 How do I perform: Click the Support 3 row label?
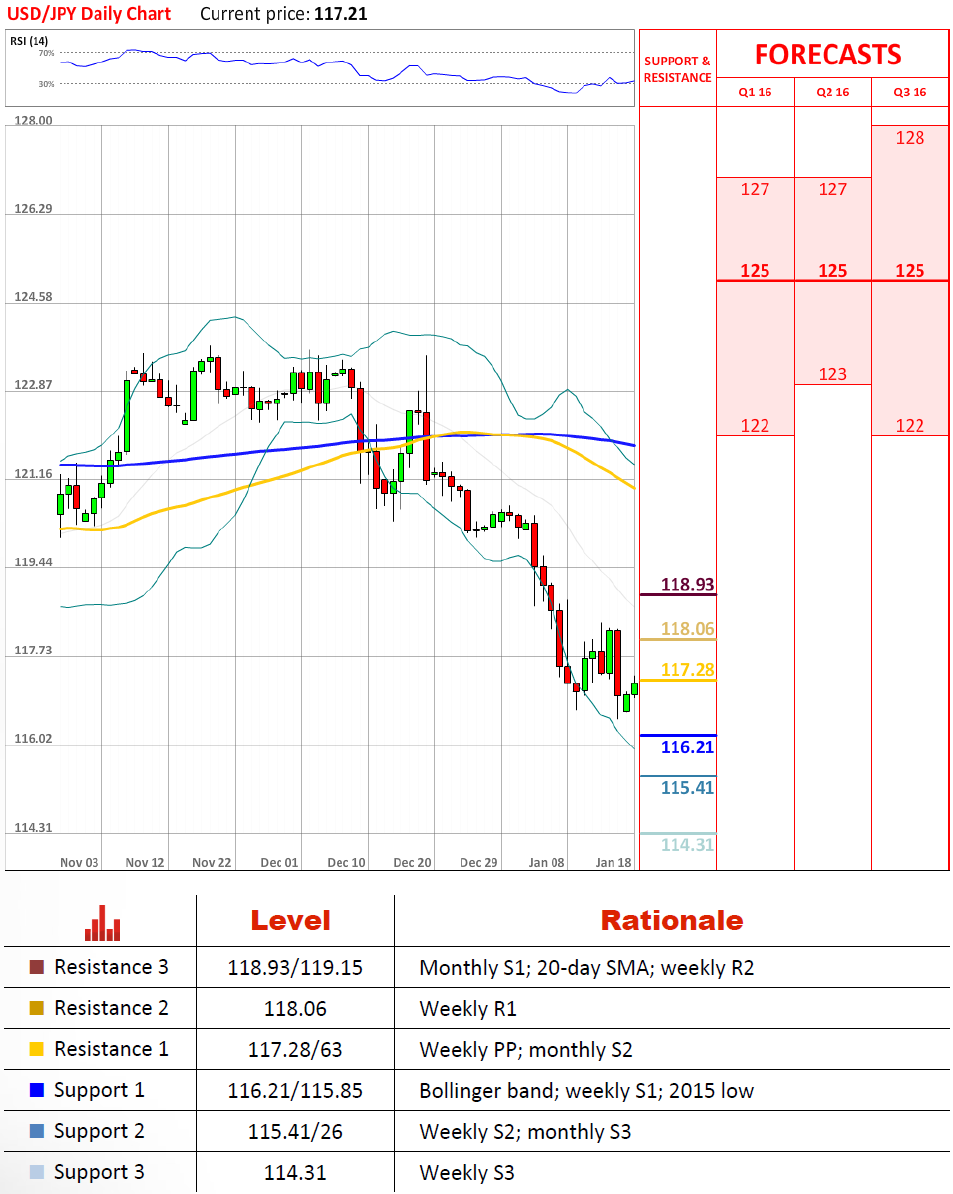tap(99, 1173)
